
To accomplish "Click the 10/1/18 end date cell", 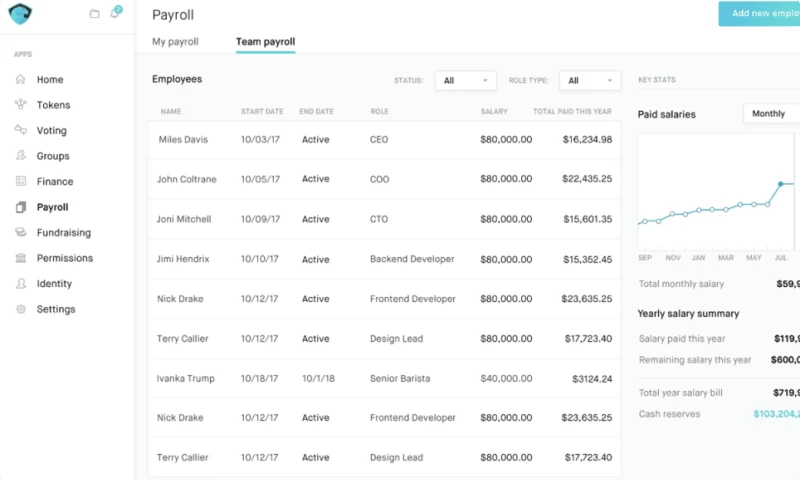I will point(318,378).
